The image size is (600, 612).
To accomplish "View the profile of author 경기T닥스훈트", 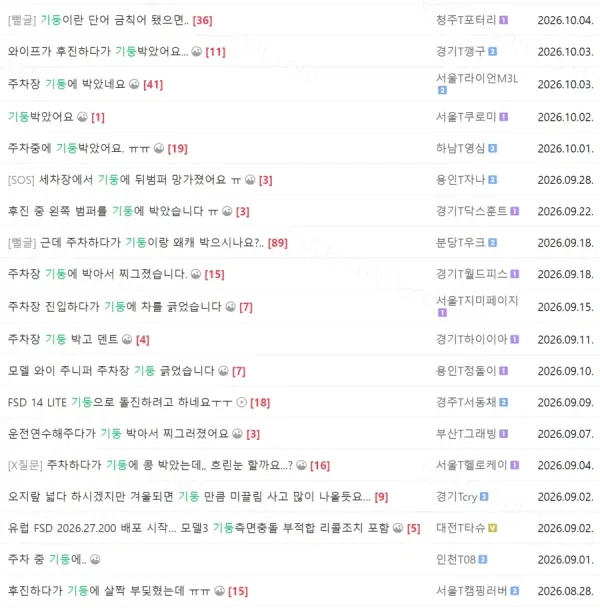I will click(x=472, y=211).
